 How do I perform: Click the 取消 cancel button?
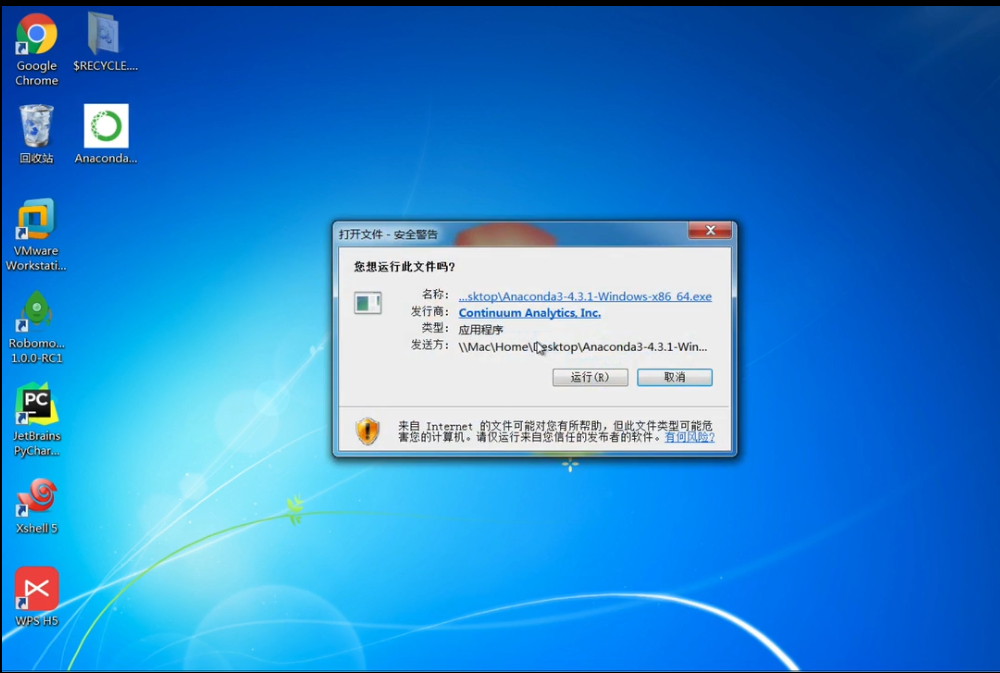coord(675,377)
